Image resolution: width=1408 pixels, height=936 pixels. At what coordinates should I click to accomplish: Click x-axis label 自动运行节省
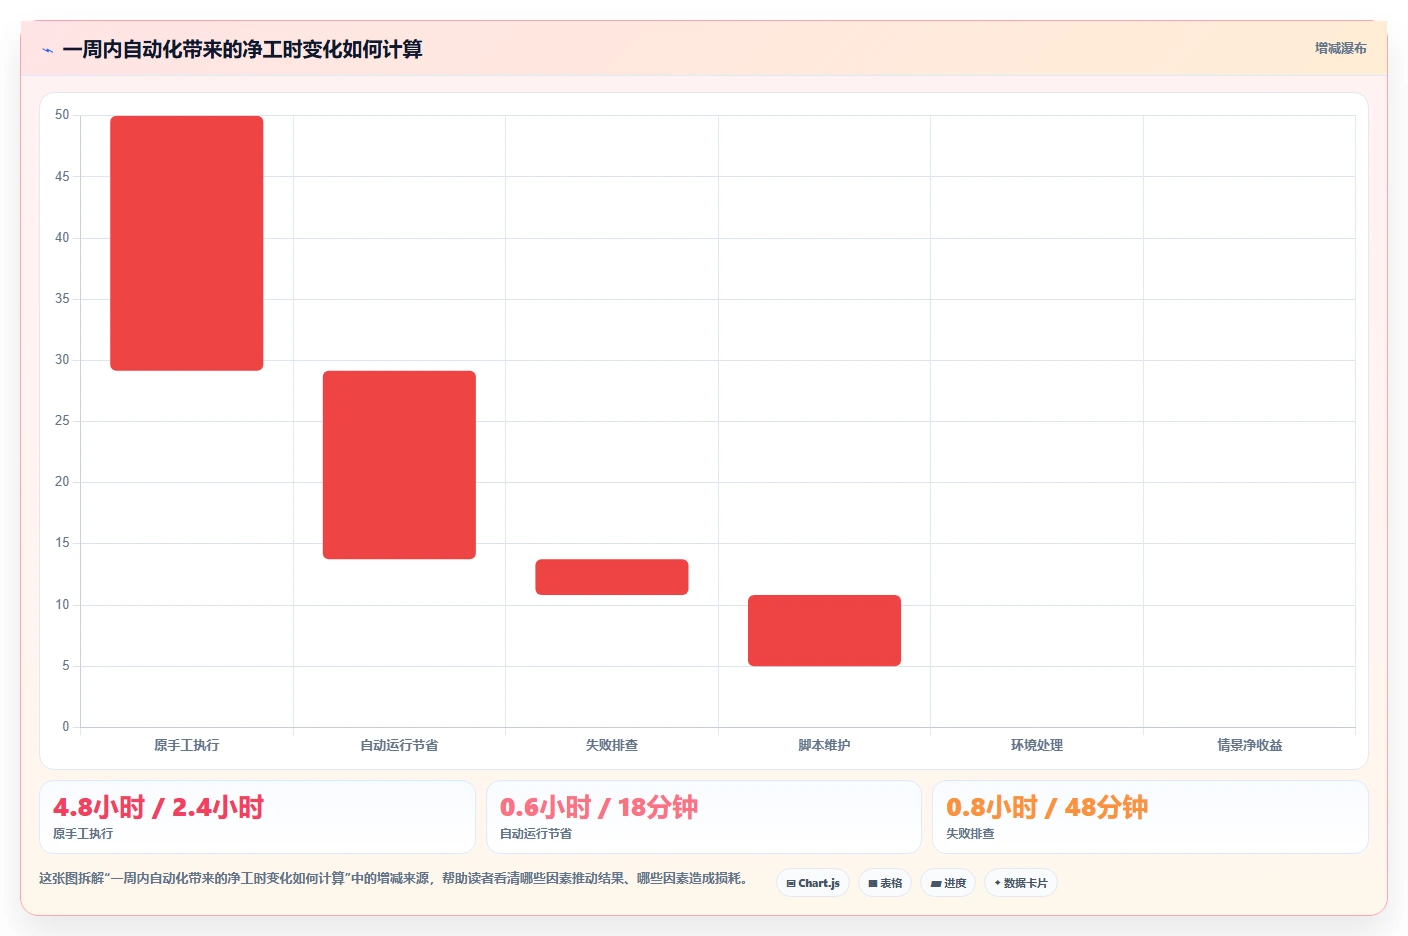[399, 745]
